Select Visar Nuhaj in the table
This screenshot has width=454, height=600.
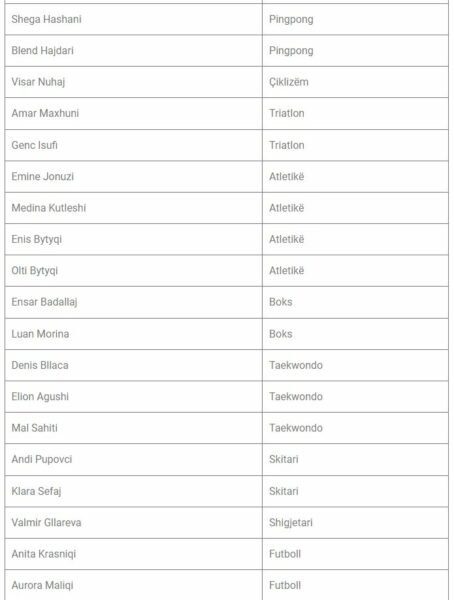coord(134,82)
